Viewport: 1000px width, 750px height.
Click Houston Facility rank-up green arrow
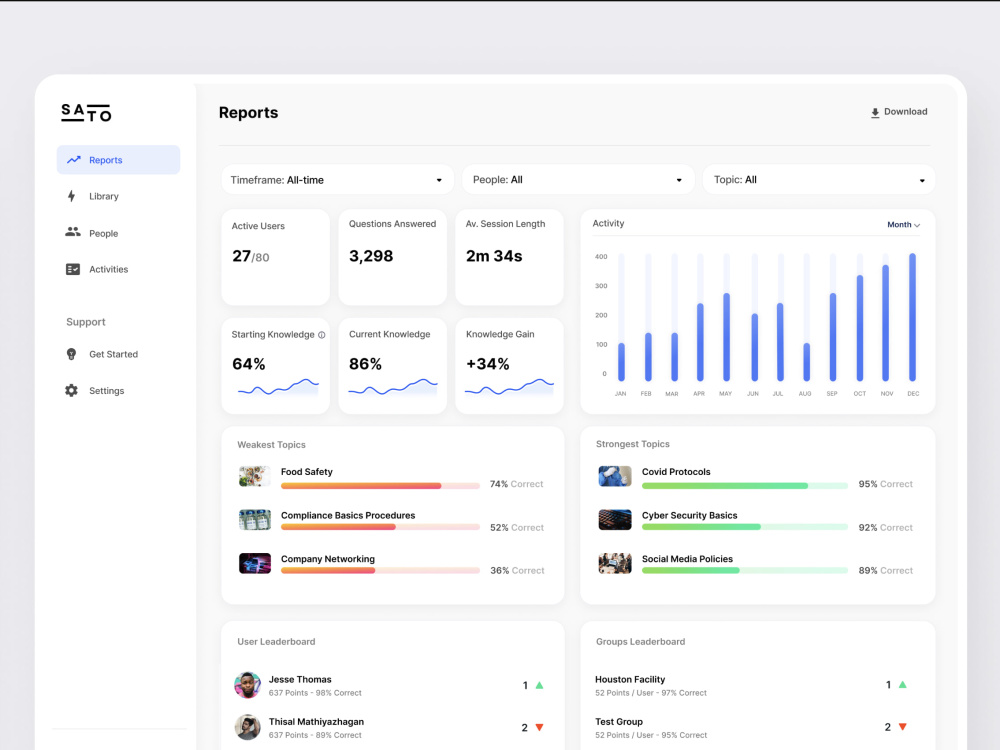902,684
